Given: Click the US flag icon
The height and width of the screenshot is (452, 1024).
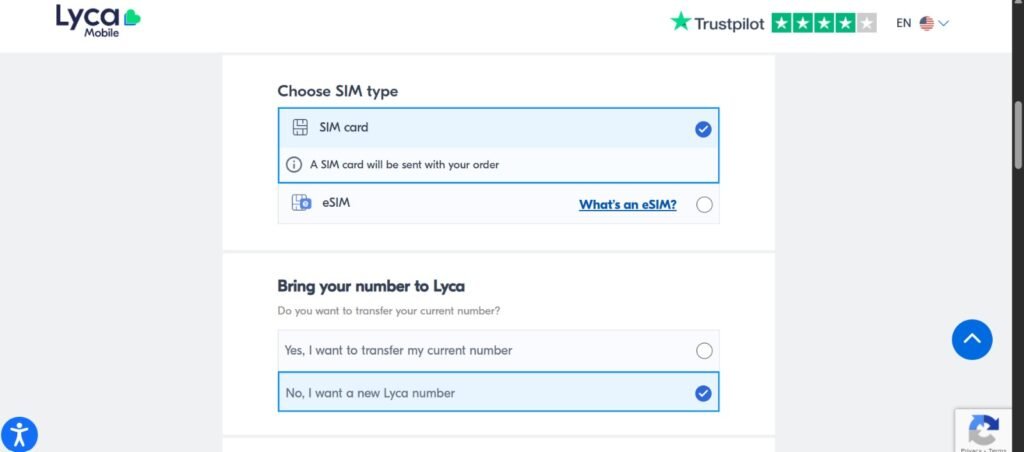Looking at the screenshot, I should click(x=927, y=23).
